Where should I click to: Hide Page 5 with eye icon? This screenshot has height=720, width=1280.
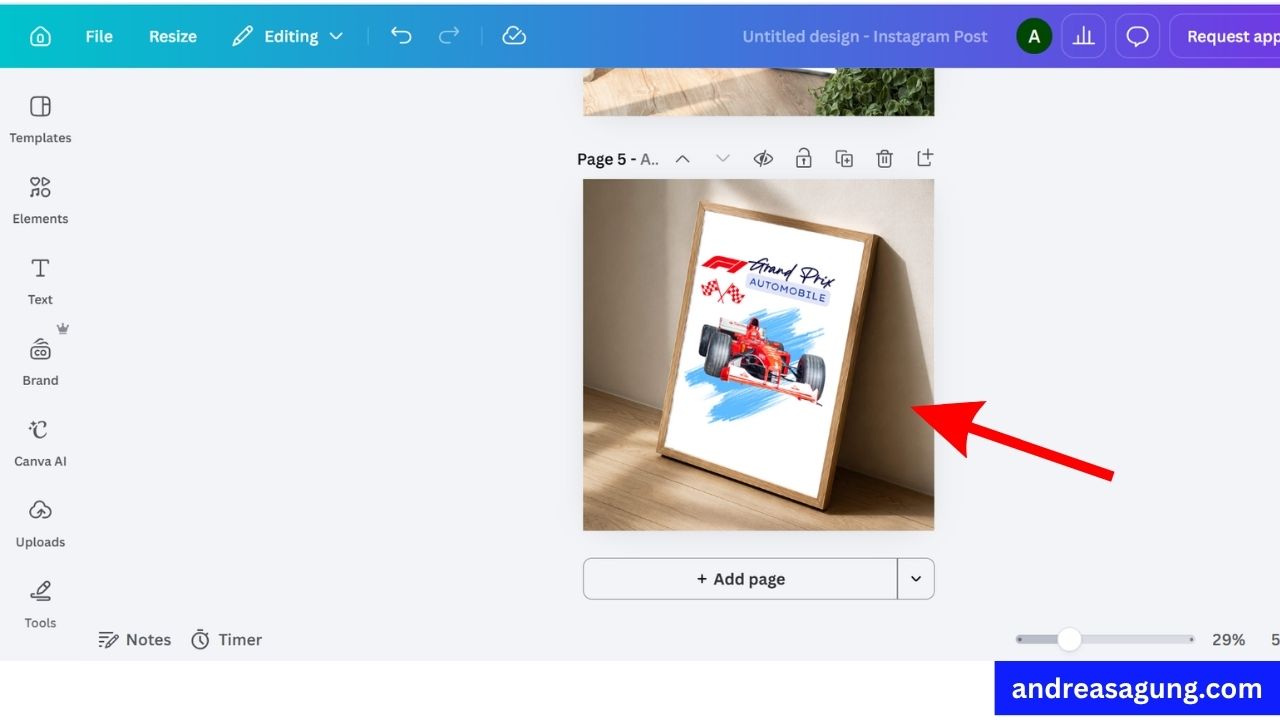coord(763,158)
